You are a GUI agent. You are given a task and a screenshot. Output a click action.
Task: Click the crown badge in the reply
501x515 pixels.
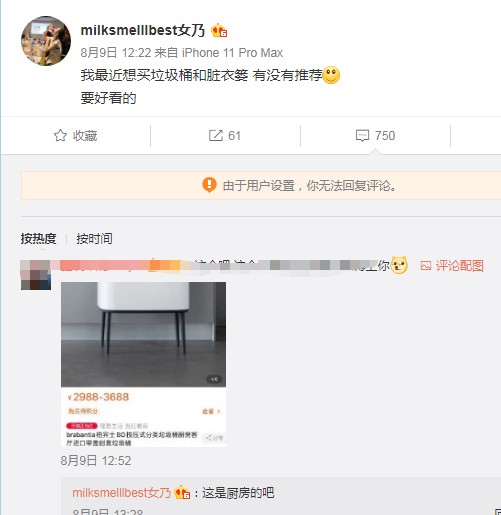tap(182, 492)
